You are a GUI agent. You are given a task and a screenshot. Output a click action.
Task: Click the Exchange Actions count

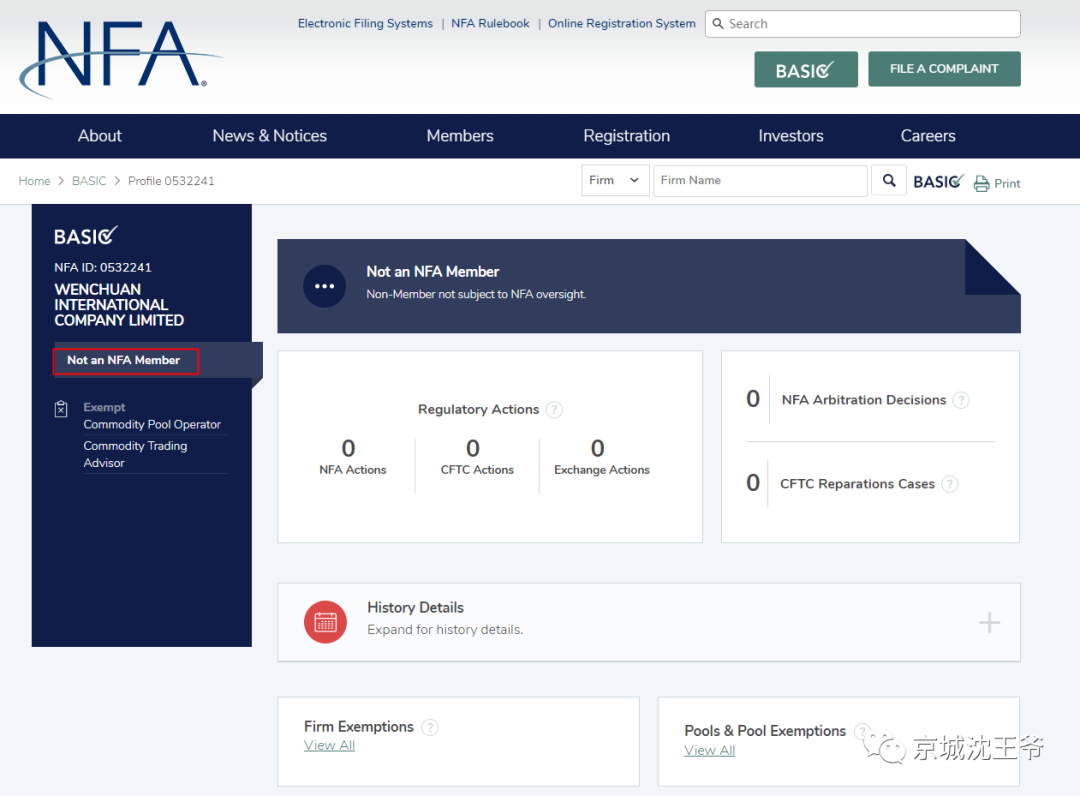(598, 448)
